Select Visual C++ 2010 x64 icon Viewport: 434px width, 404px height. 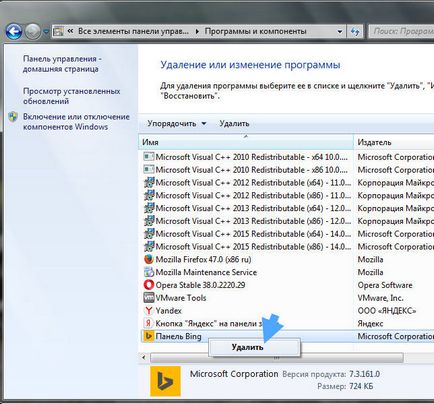[x=149, y=157]
